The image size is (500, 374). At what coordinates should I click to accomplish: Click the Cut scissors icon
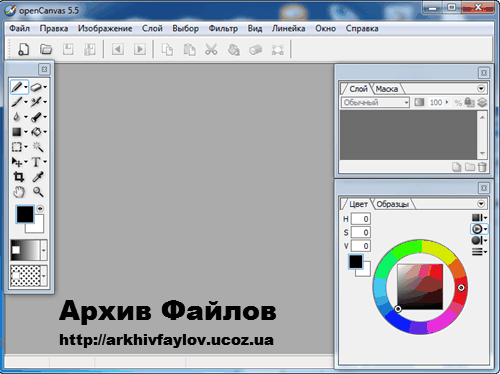211,50
